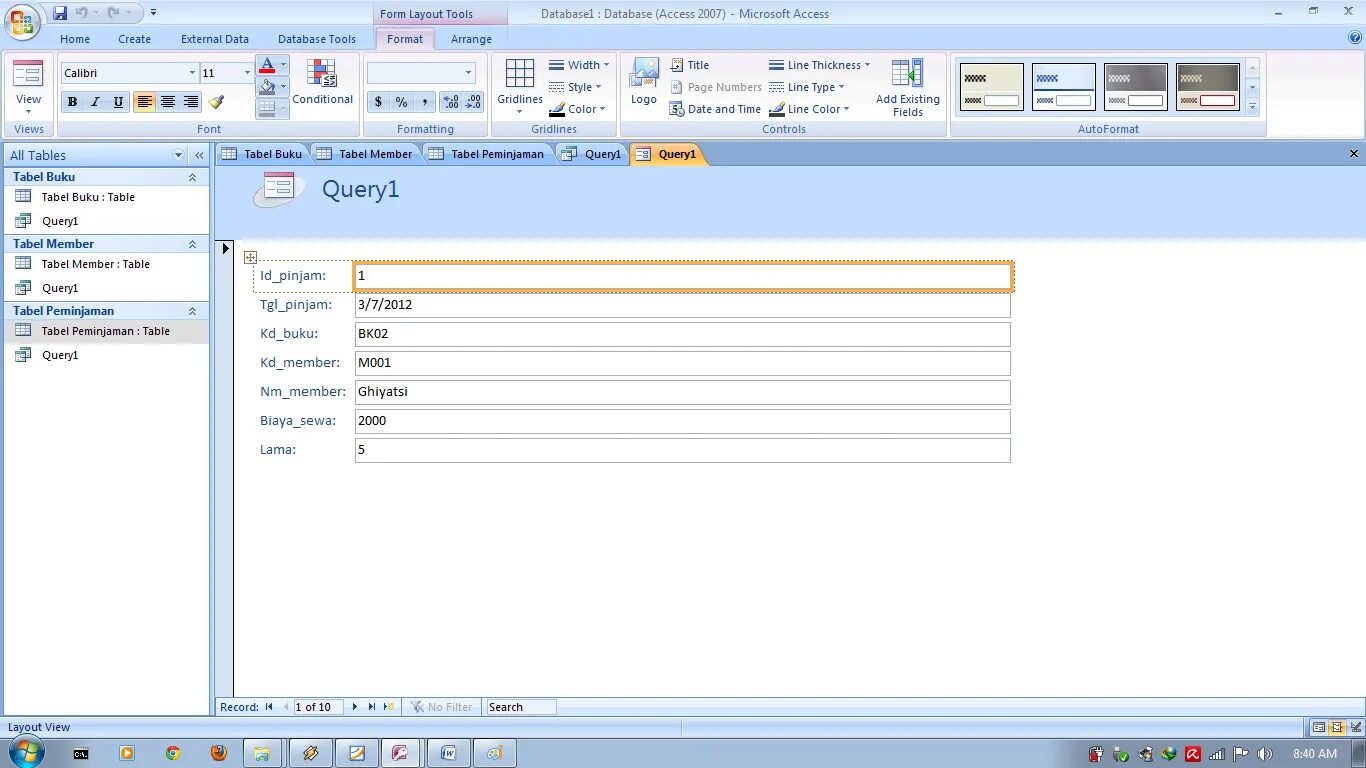Apply bold formatting
Viewport: 1366px width, 768px height.
pyautogui.click(x=72, y=102)
